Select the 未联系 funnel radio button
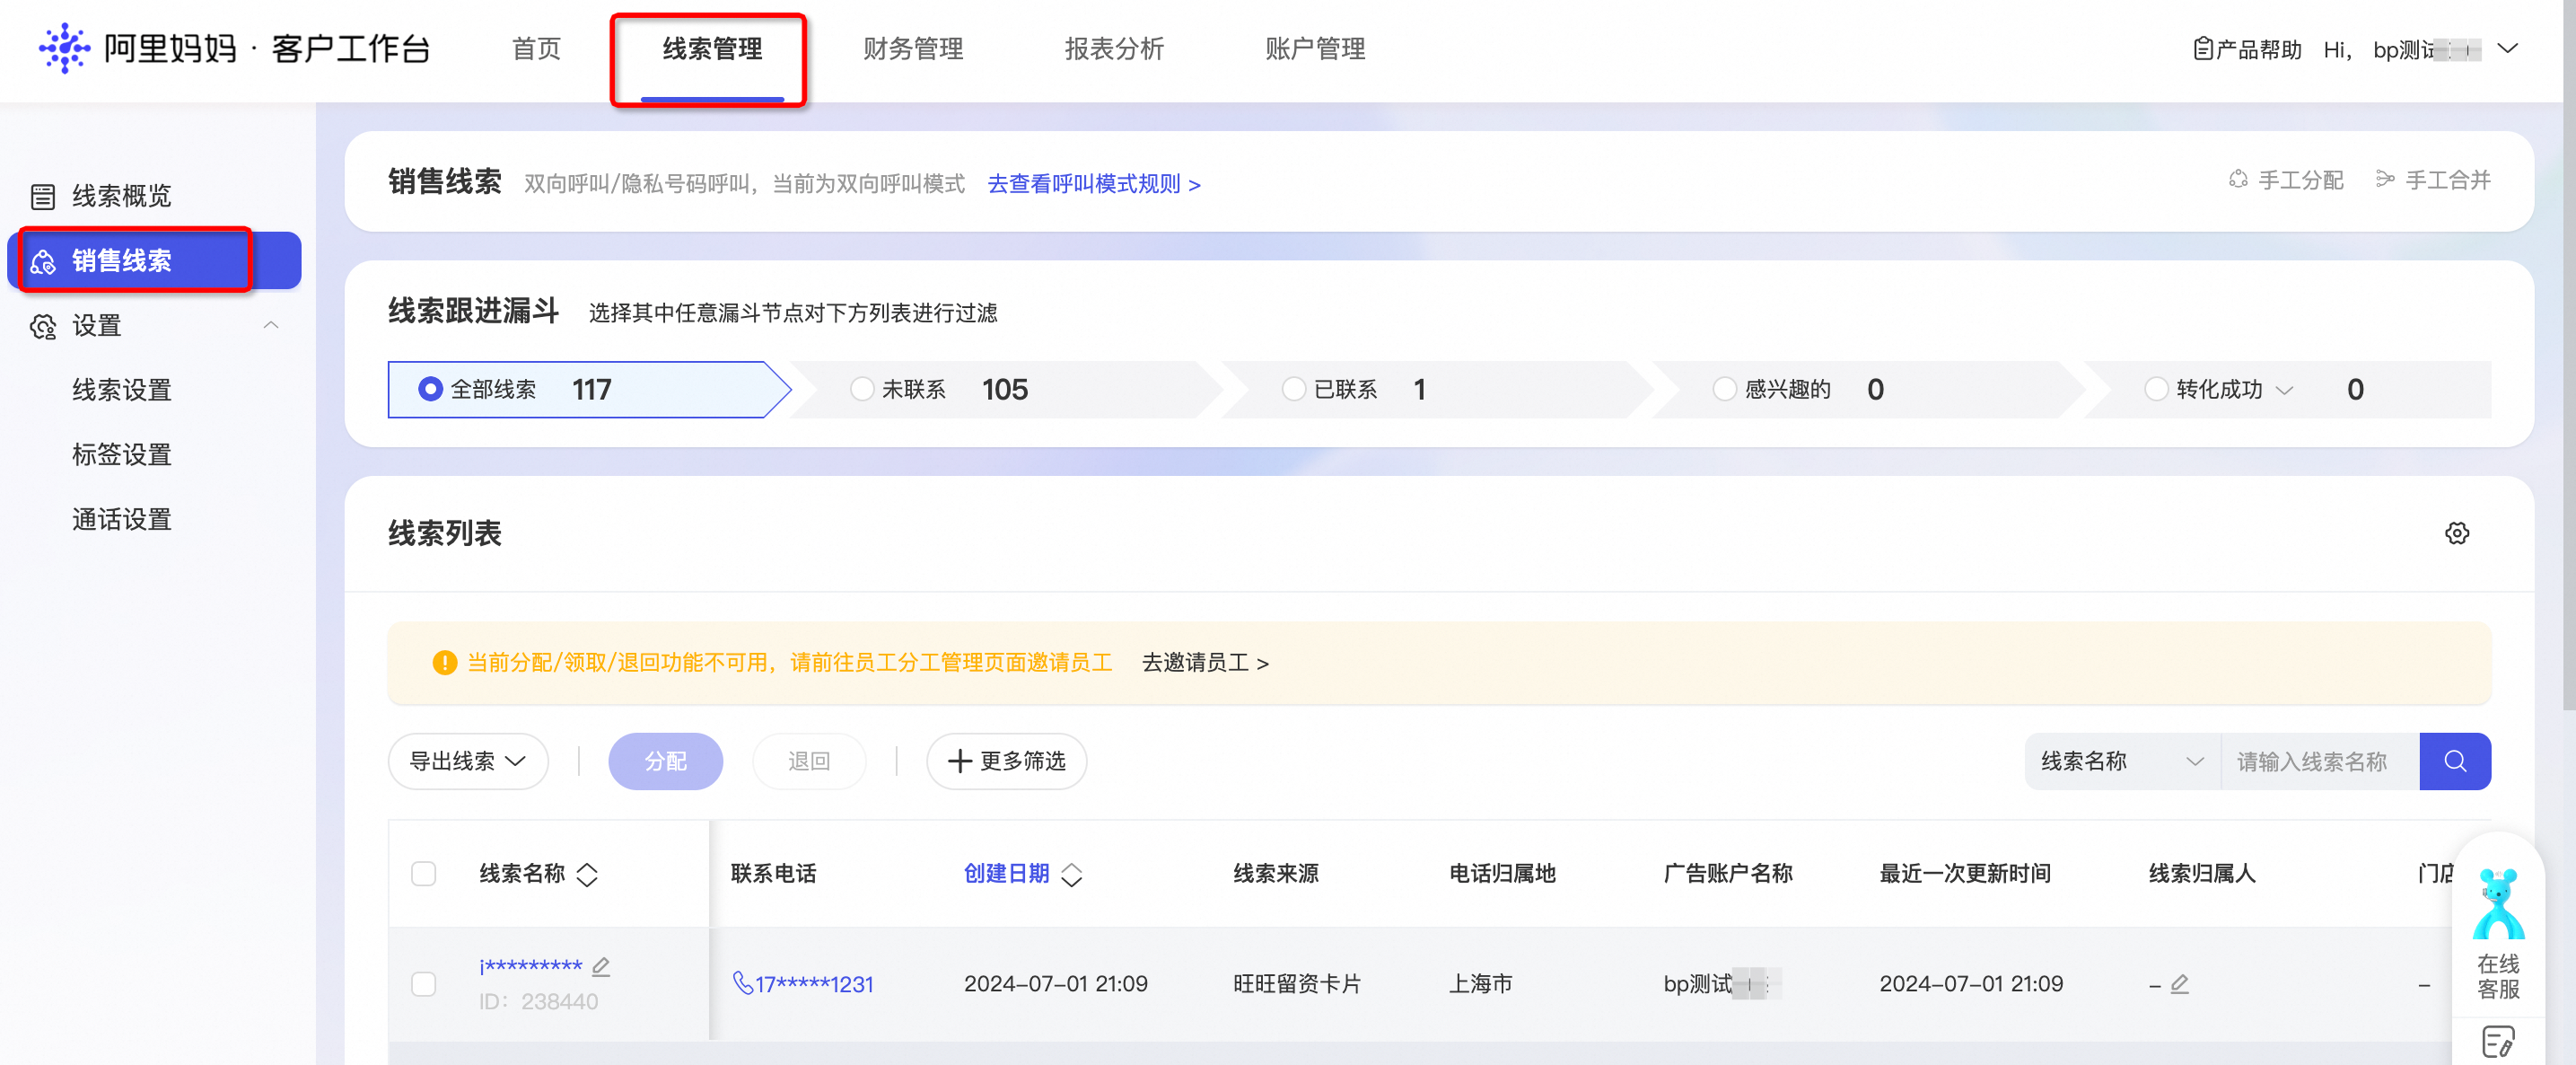This screenshot has height=1065, width=2576. pyautogui.click(x=861, y=389)
